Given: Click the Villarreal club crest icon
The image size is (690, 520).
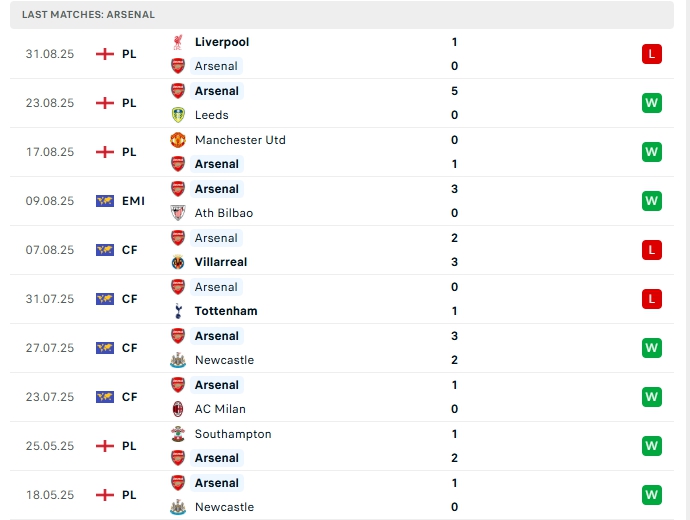Looking at the screenshot, I should (178, 262).
